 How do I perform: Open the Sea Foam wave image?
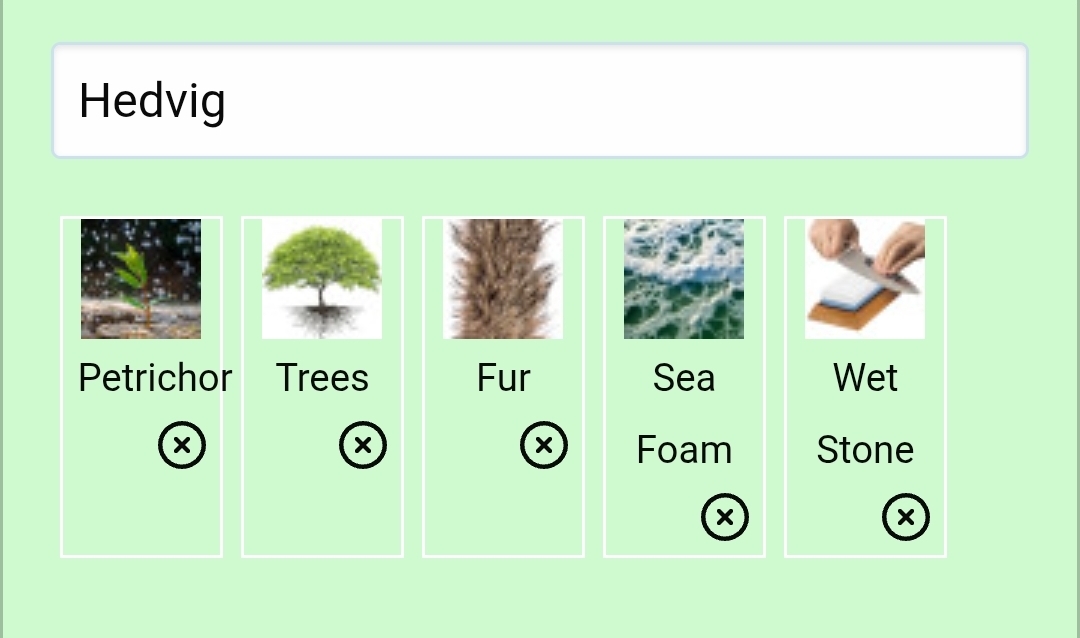(684, 279)
